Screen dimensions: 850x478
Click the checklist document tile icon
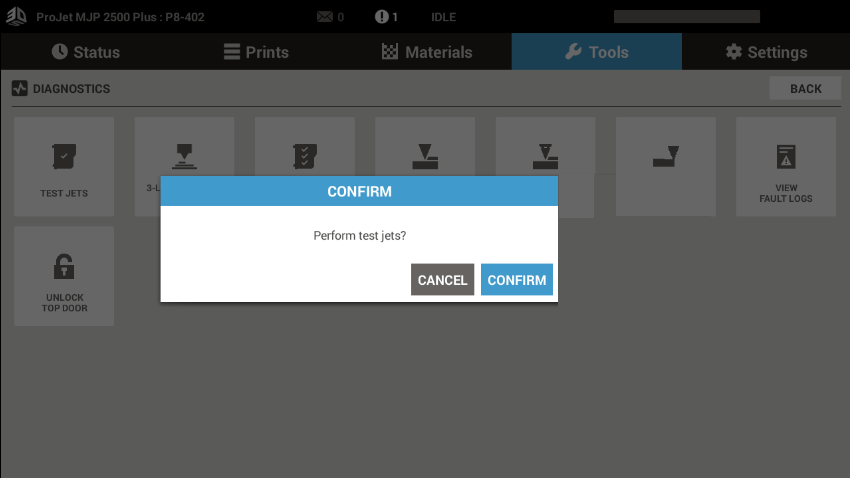coord(305,156)
